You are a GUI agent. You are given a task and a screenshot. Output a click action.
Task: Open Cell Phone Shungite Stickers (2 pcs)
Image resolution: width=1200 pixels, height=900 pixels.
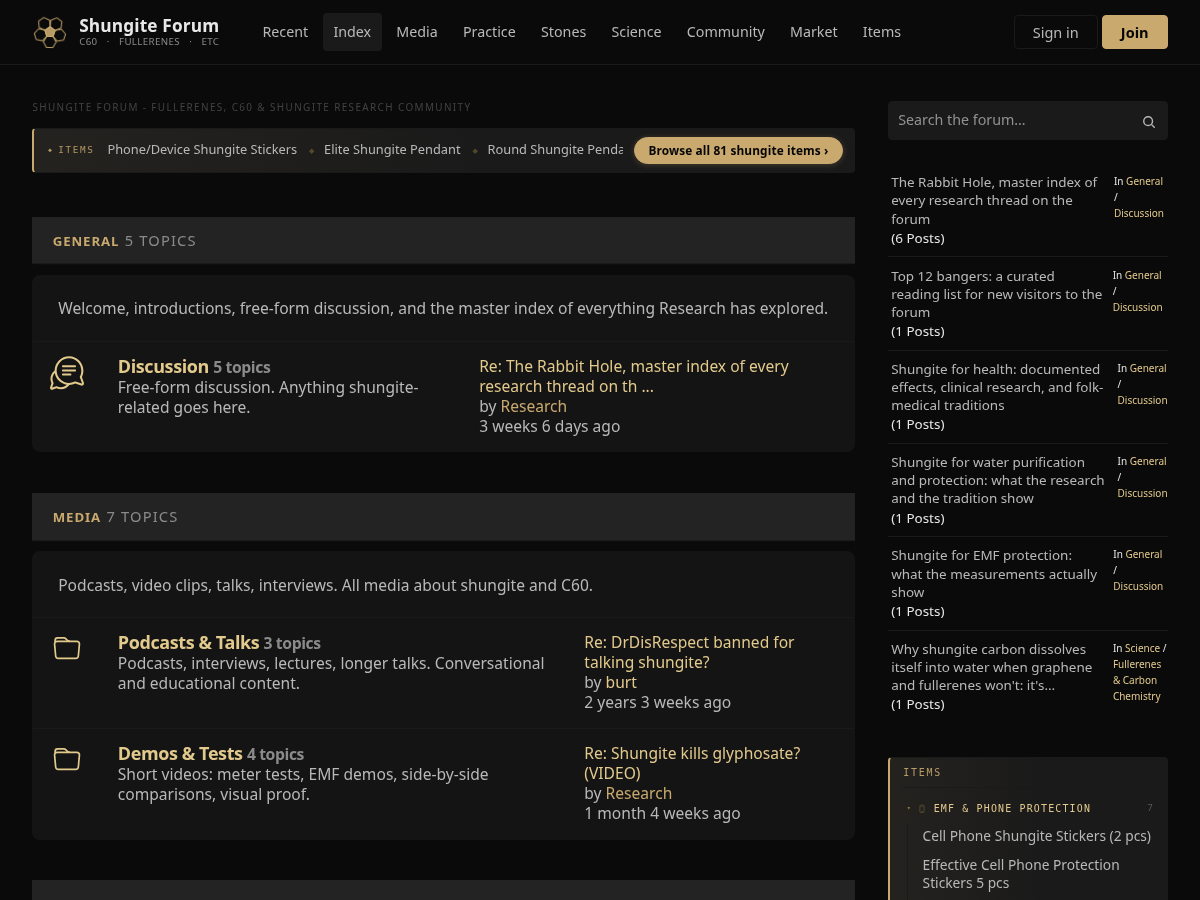point(1036,836)
